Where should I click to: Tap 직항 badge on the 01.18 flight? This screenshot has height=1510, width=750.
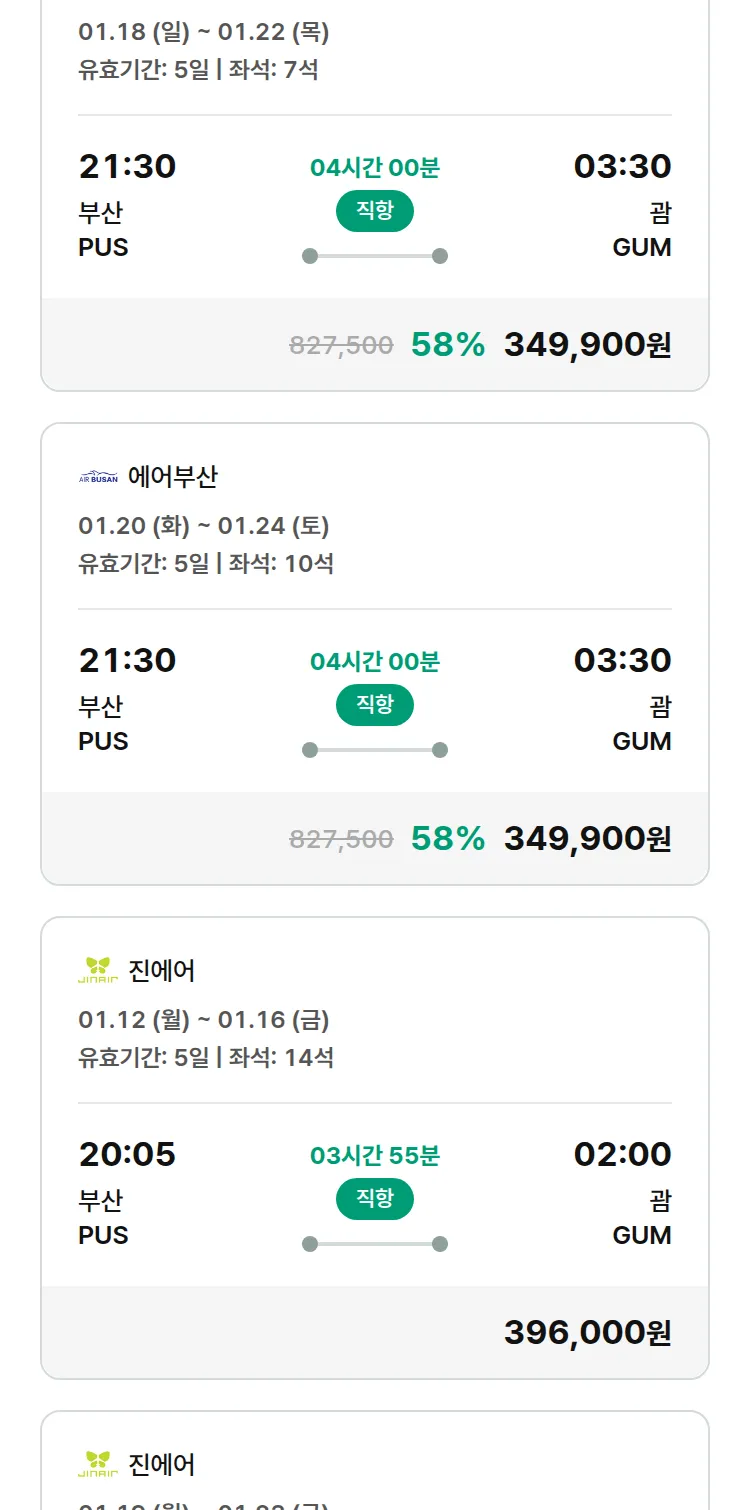click(x=374, y=211)
